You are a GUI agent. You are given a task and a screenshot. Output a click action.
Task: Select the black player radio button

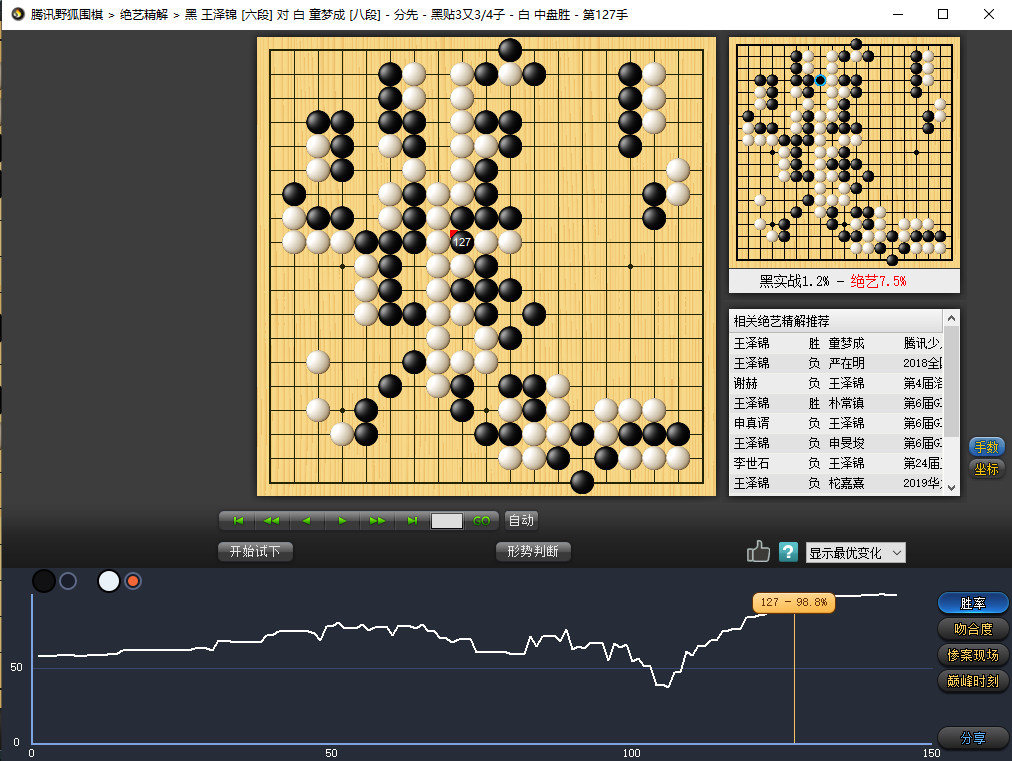(x=68, y=581)
